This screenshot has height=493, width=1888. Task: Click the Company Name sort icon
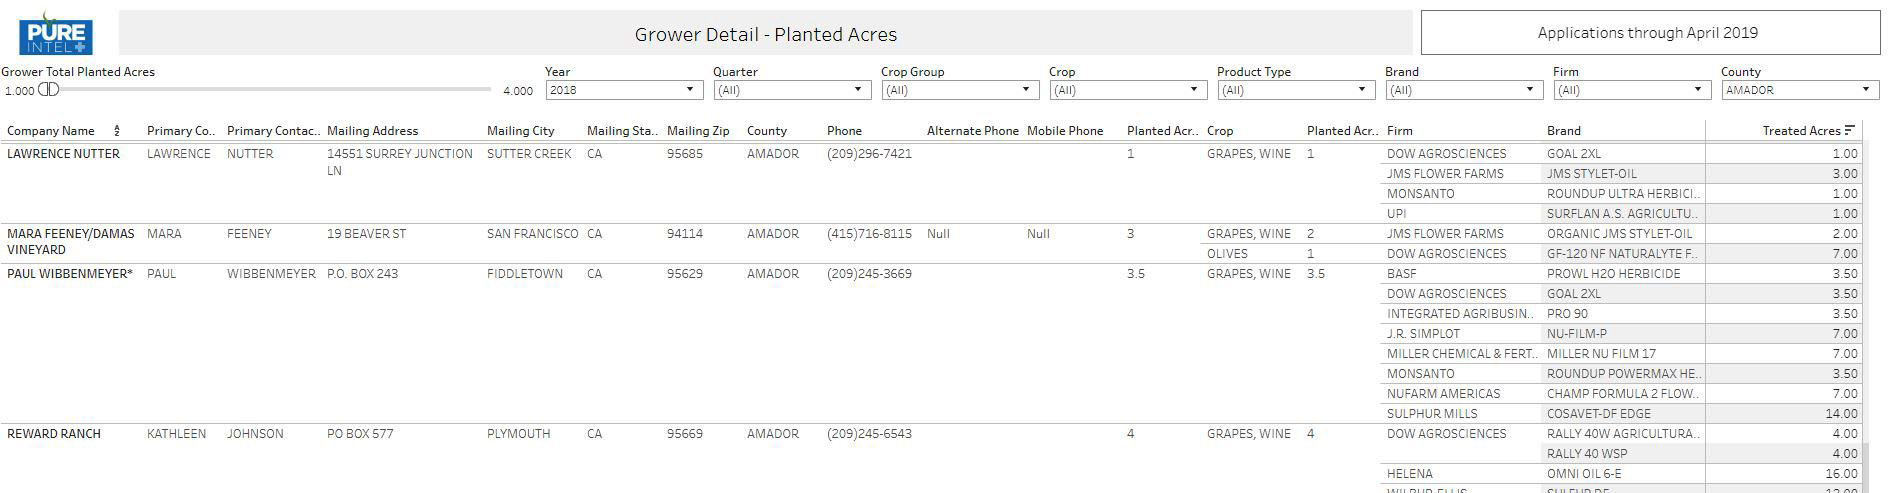click(x=117, y=131)
